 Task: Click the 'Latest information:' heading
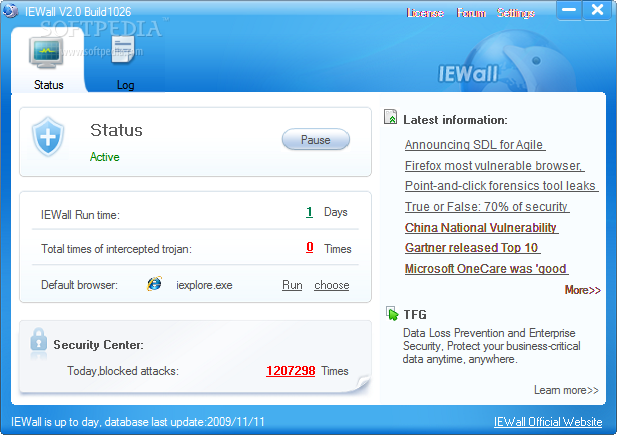455,120
